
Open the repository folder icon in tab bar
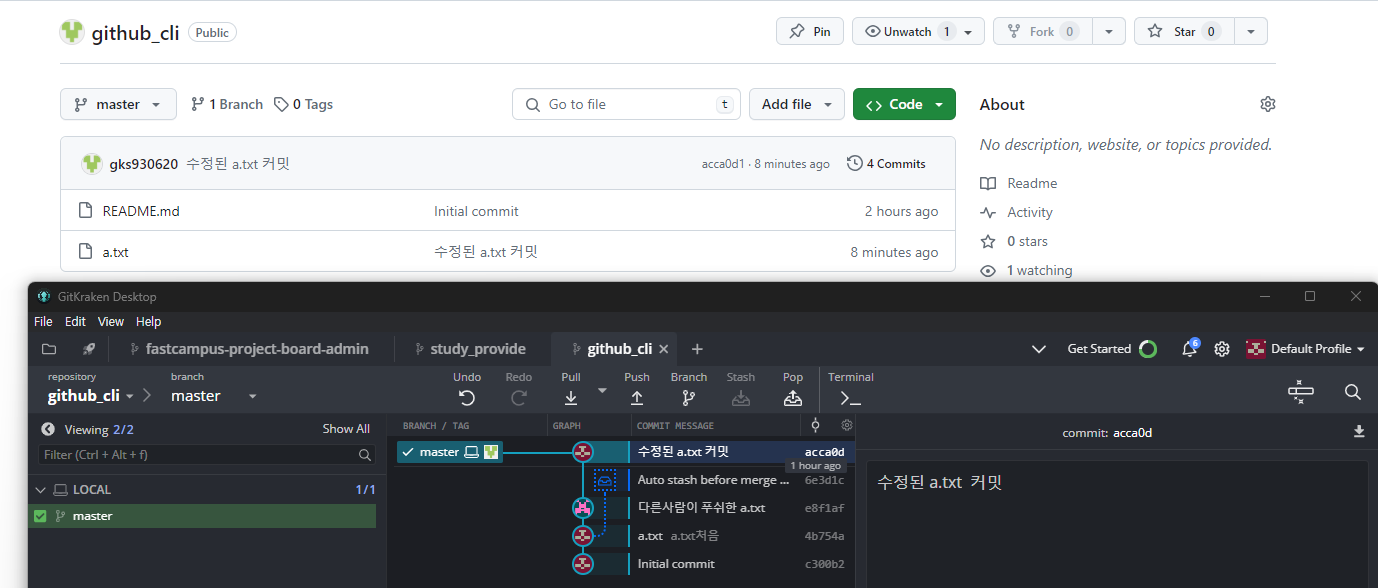[49, 349]
